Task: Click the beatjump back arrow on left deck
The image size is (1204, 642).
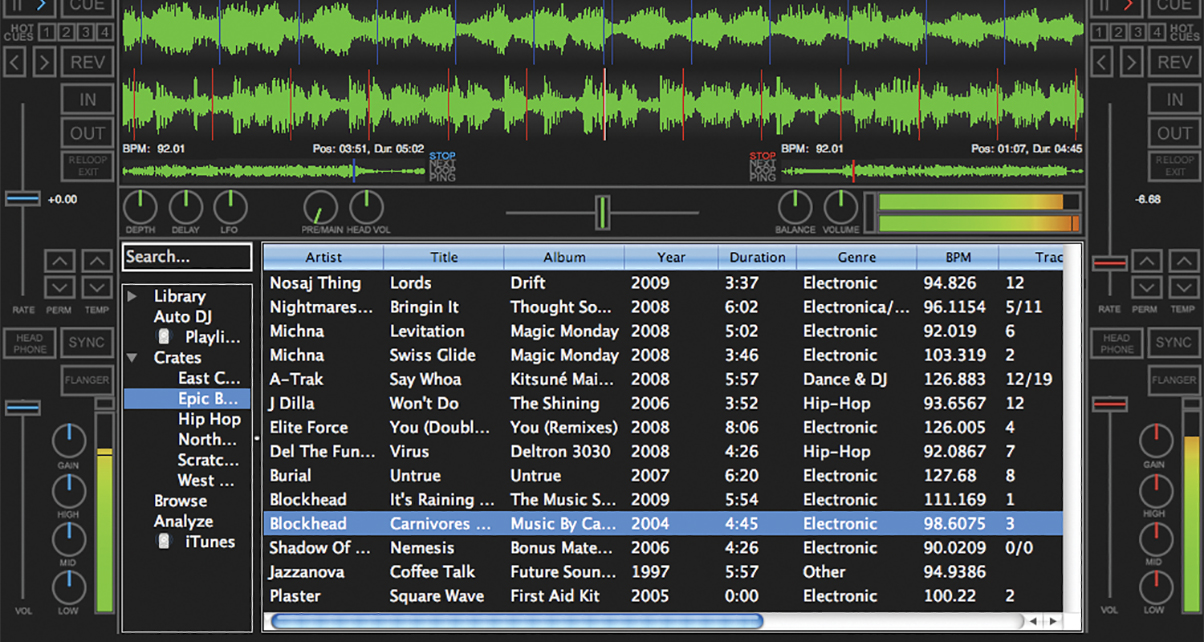Action: [14, 62]
